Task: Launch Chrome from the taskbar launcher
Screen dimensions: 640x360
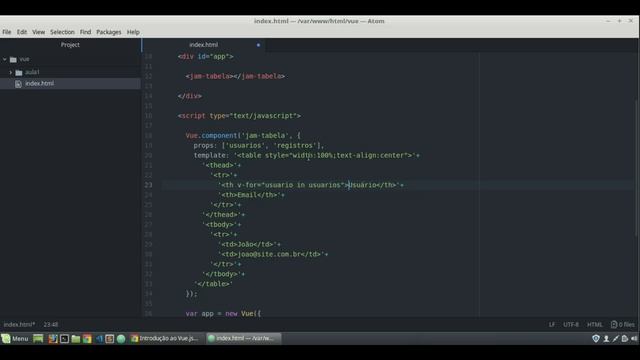Action: click(87, 338)
